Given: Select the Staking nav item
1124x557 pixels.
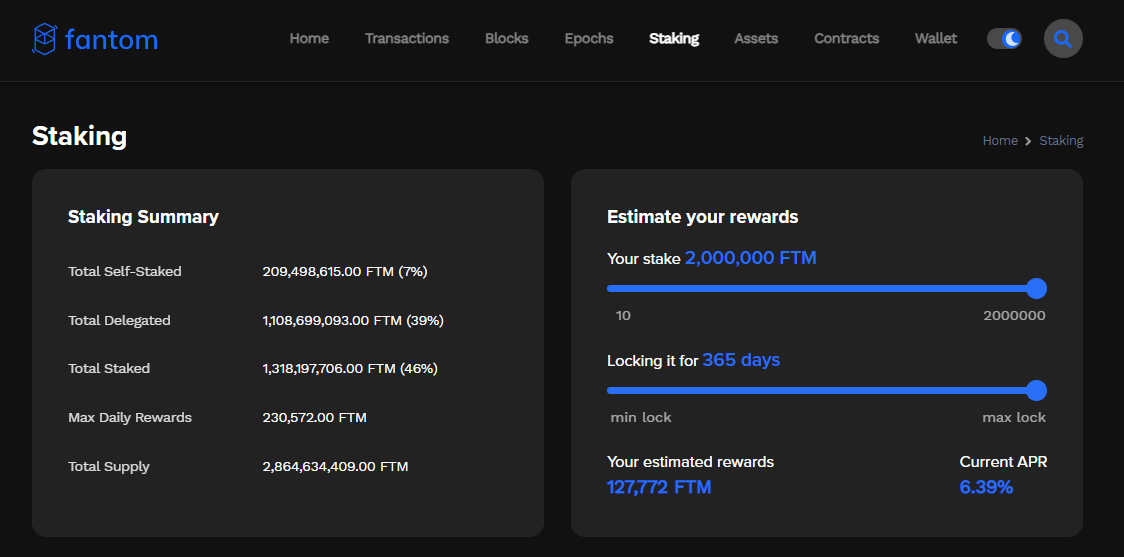Looking at the screenshot, I should [674, 39].
